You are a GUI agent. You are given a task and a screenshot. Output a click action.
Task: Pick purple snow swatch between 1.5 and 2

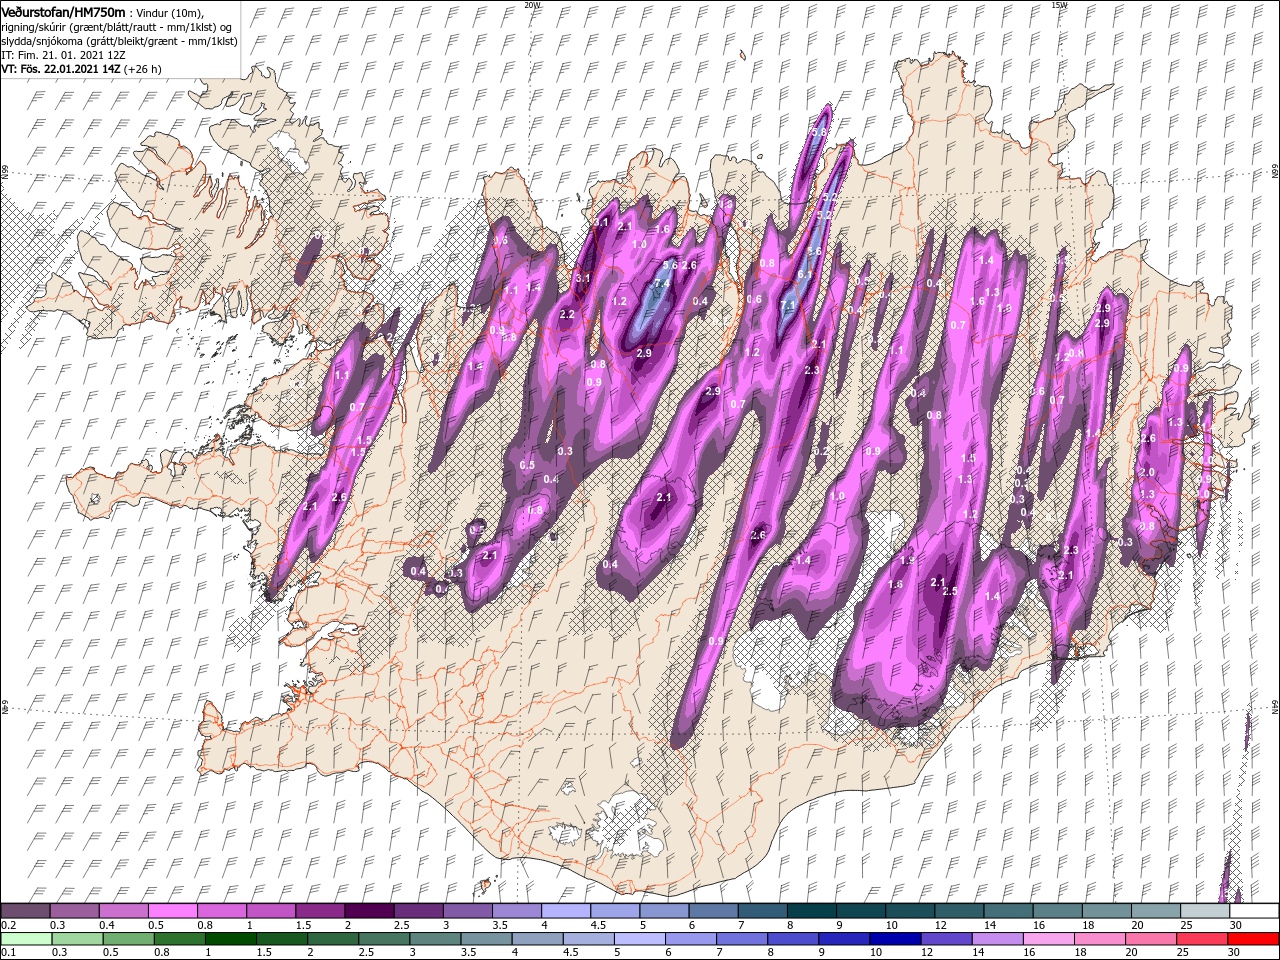click(x=320, y=911)
